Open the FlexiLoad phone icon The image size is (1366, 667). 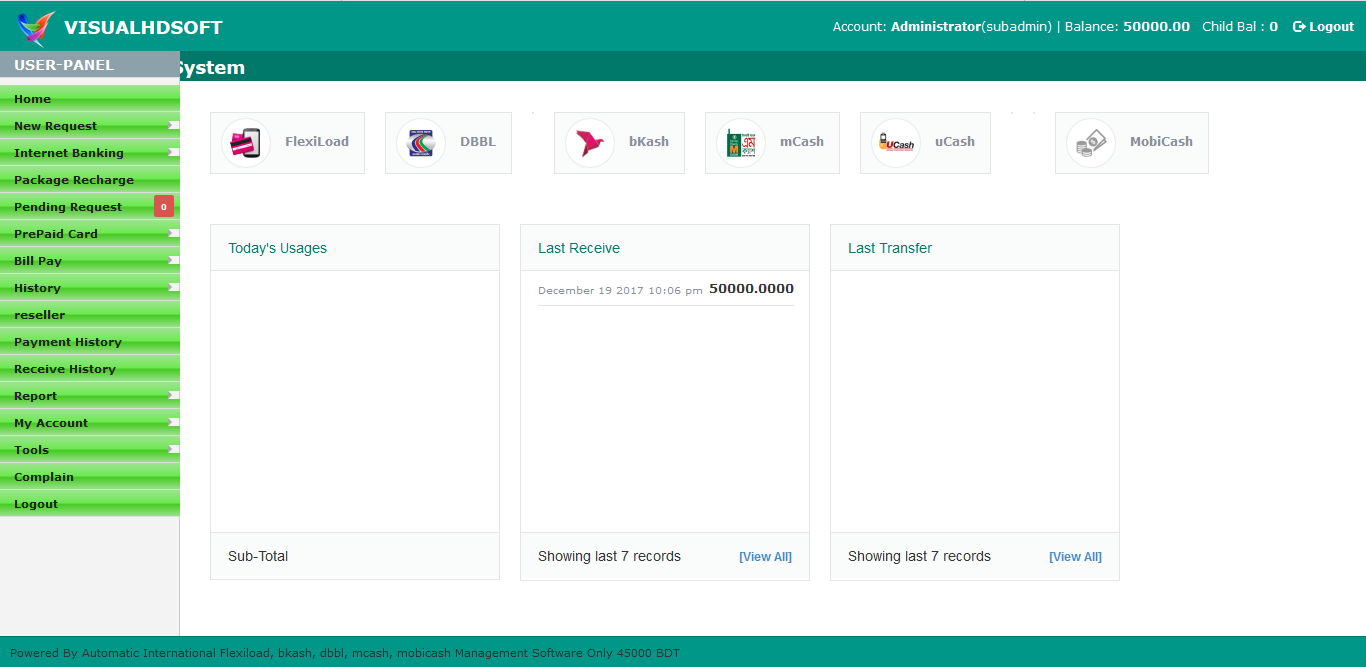[x=246, y=143]
